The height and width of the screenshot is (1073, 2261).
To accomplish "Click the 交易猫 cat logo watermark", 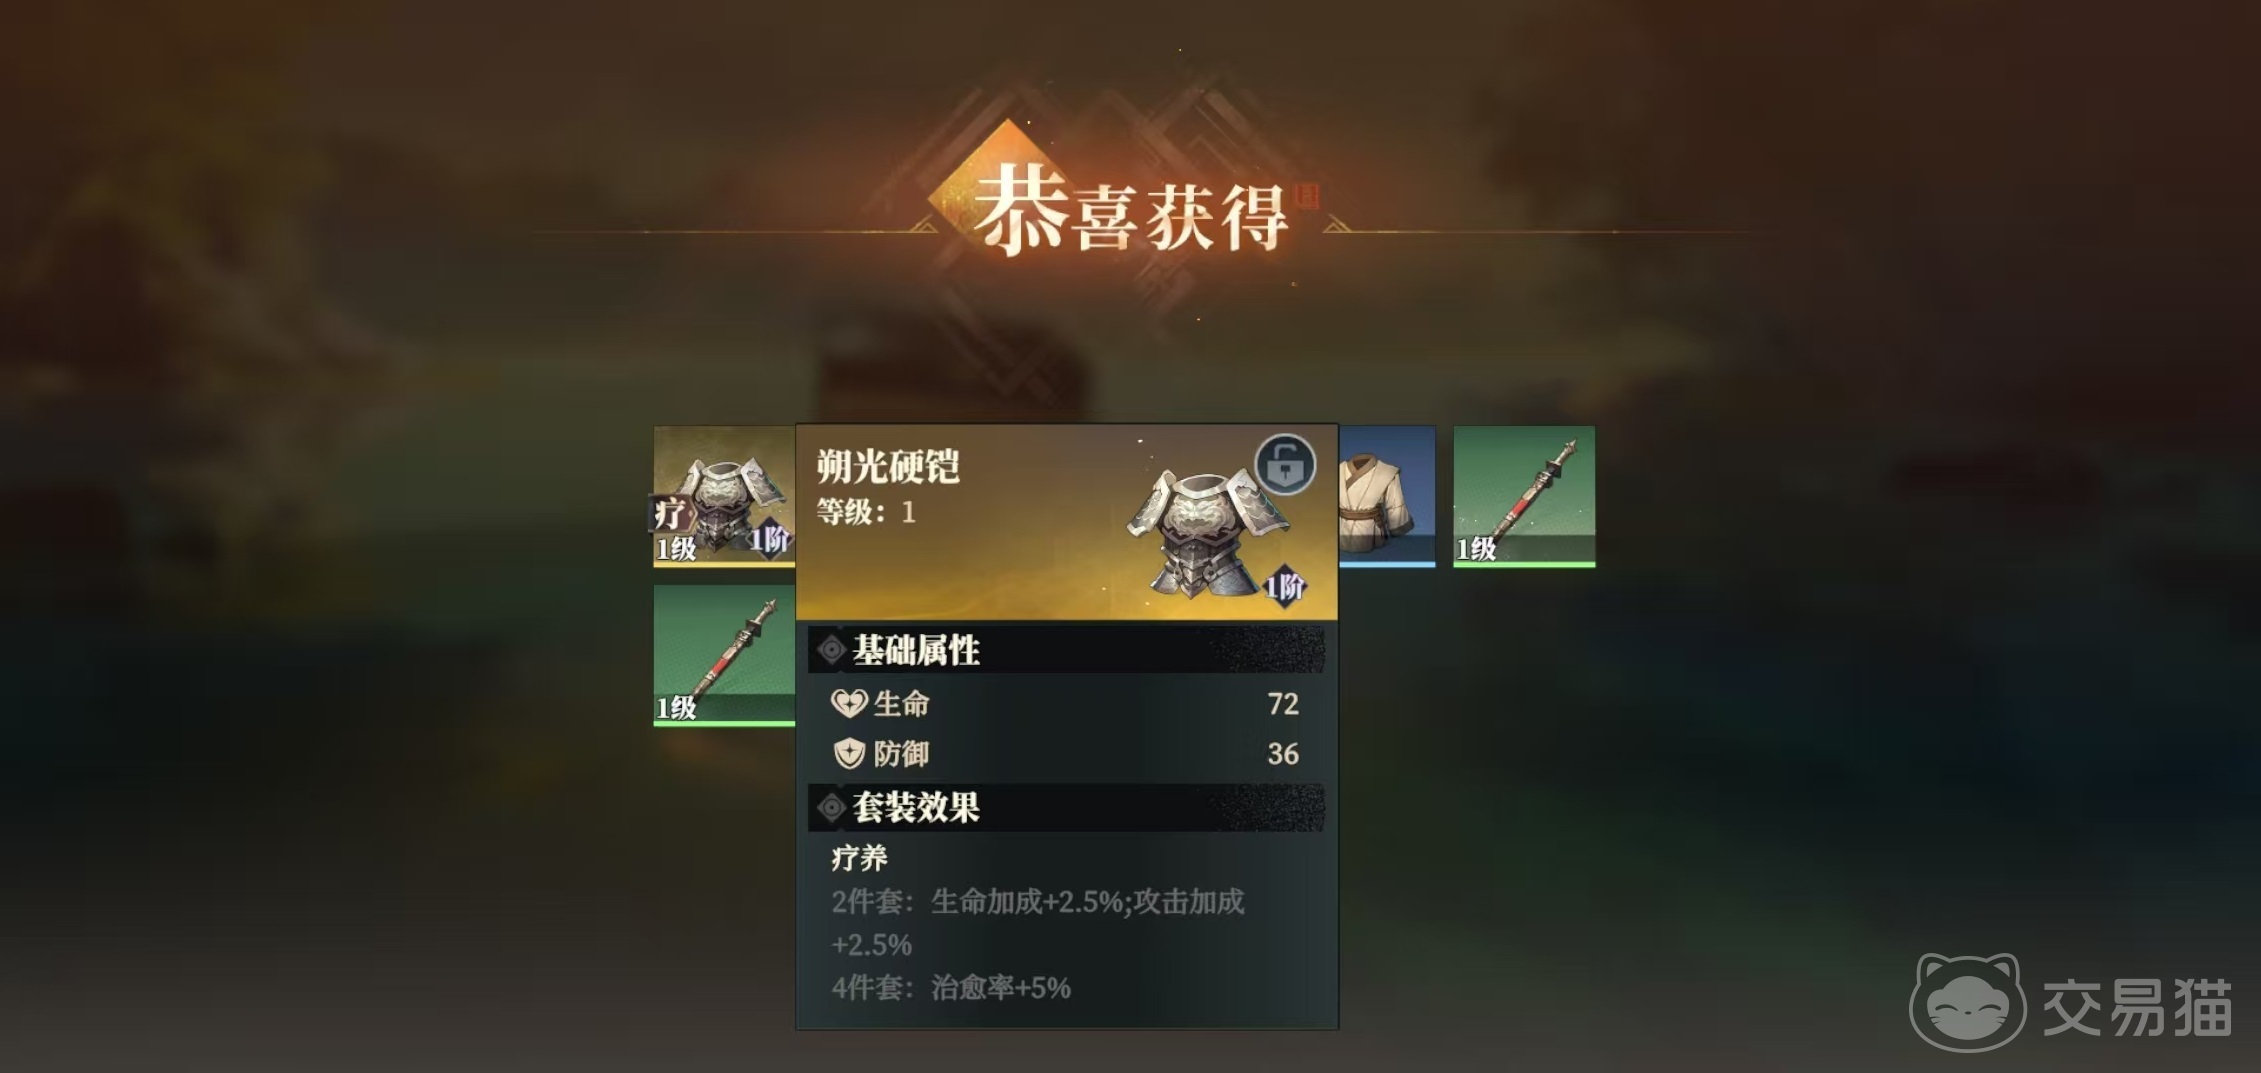I will click(x=1968, y=1004).
